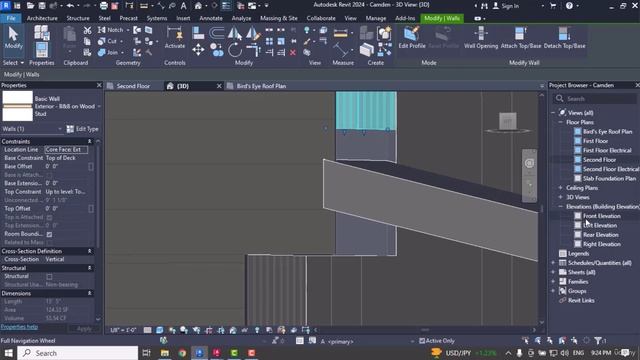Click the Edit Profile tool

(x=412, y=38)
